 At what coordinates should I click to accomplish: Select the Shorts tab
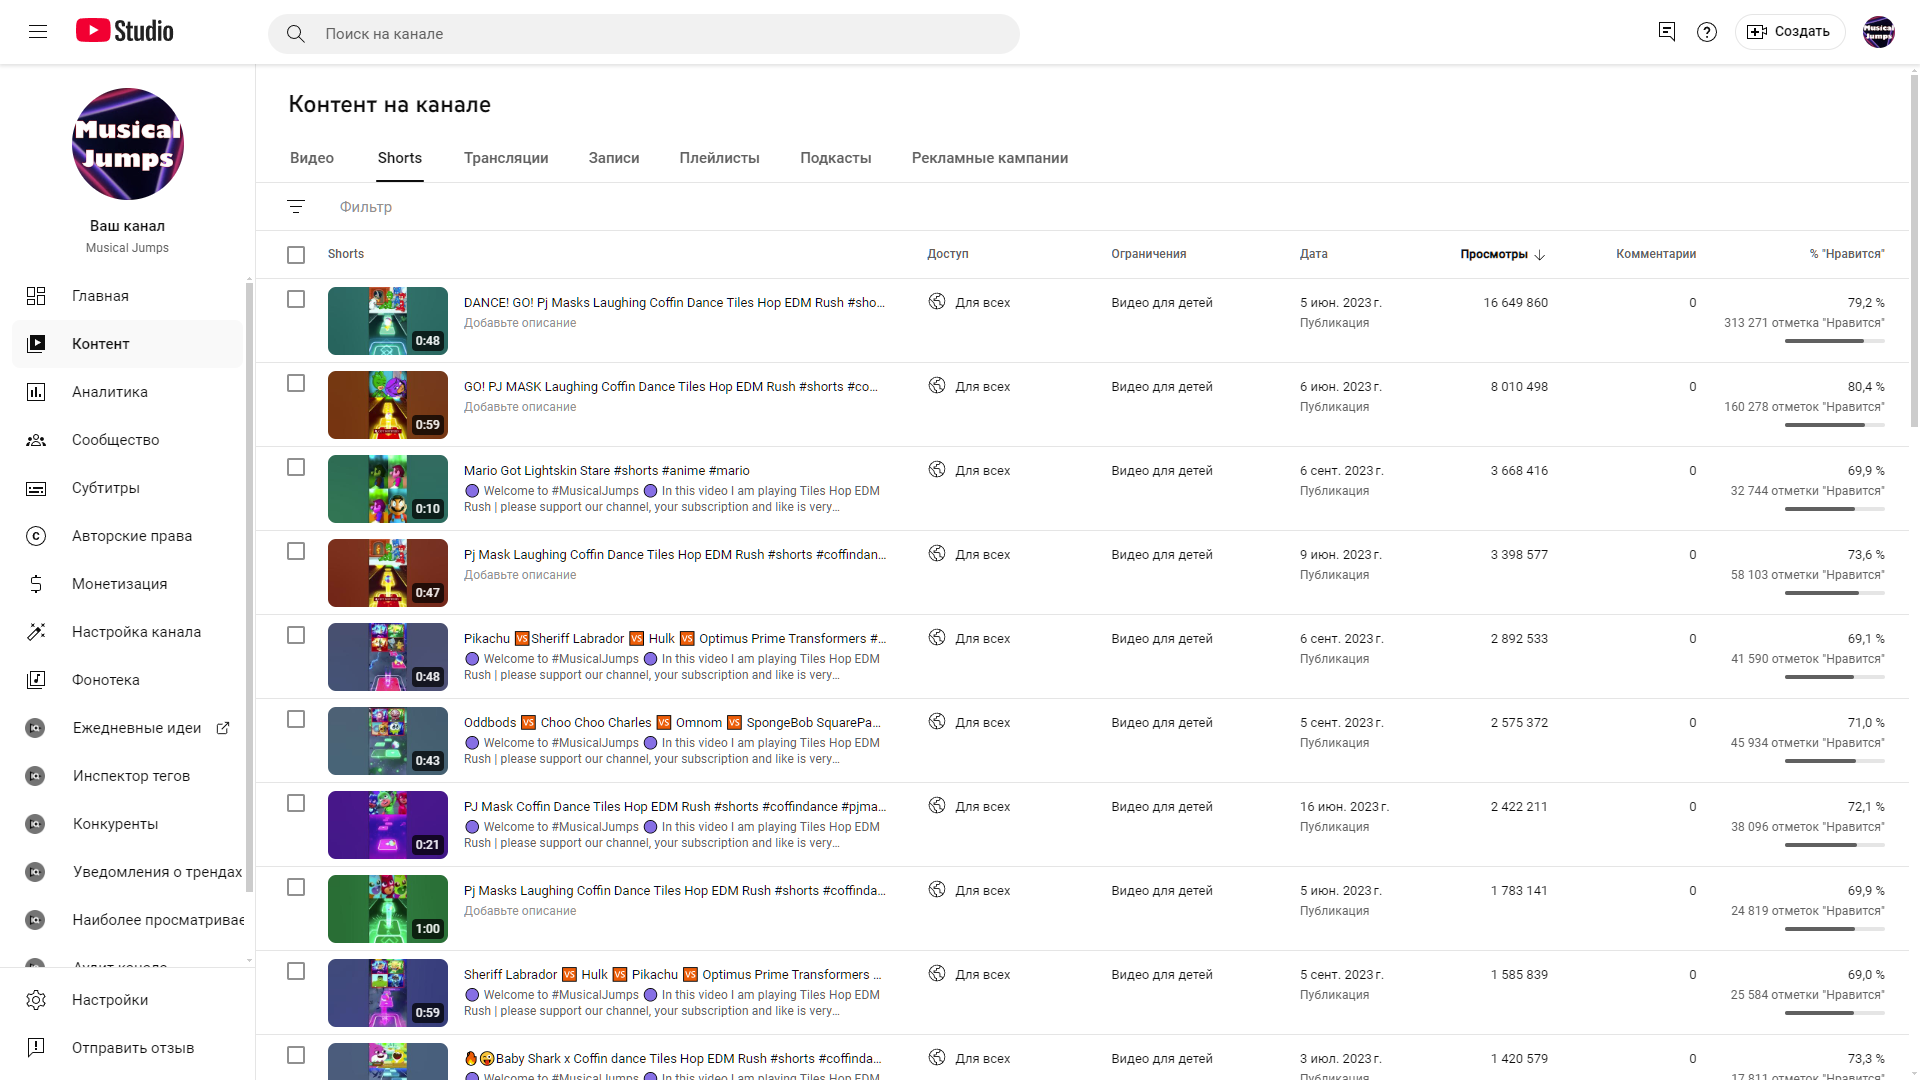click(400, 158)
